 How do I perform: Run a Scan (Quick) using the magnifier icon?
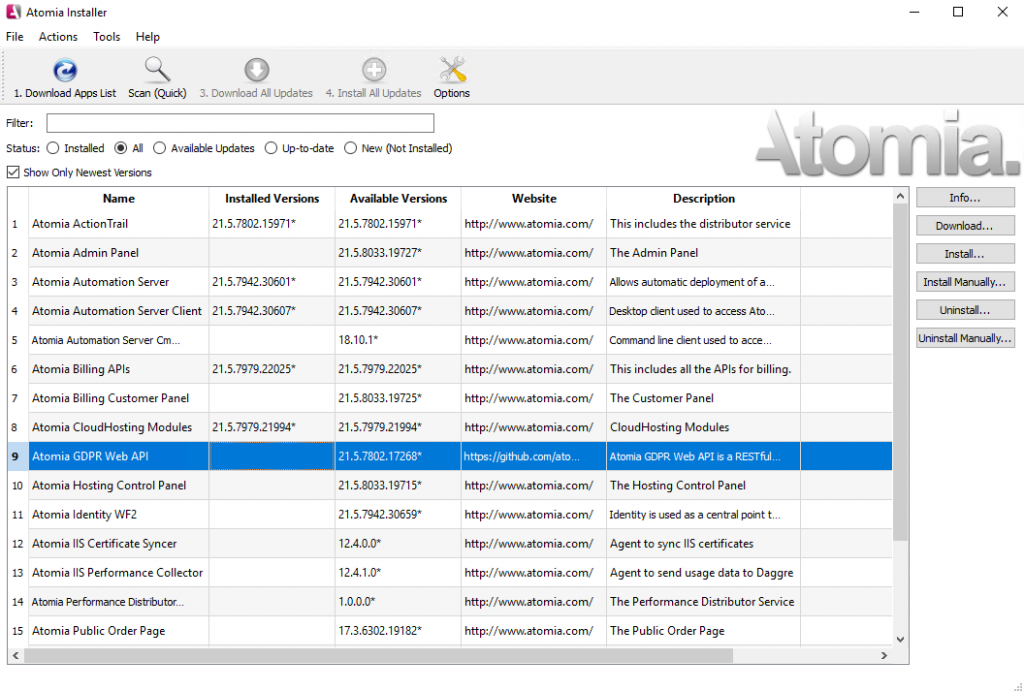click(x=156, y=70)
